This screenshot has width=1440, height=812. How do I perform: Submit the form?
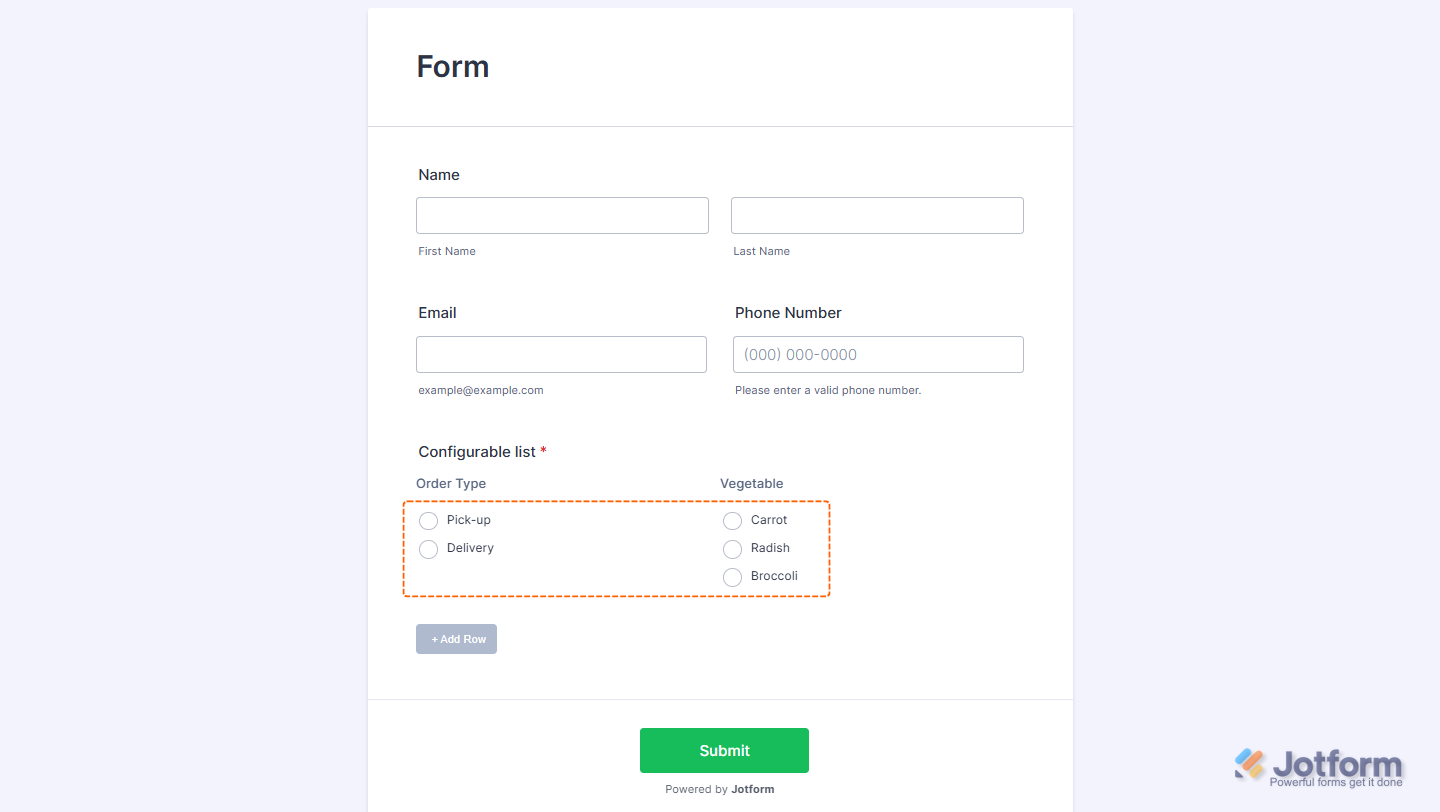[724, 751]
